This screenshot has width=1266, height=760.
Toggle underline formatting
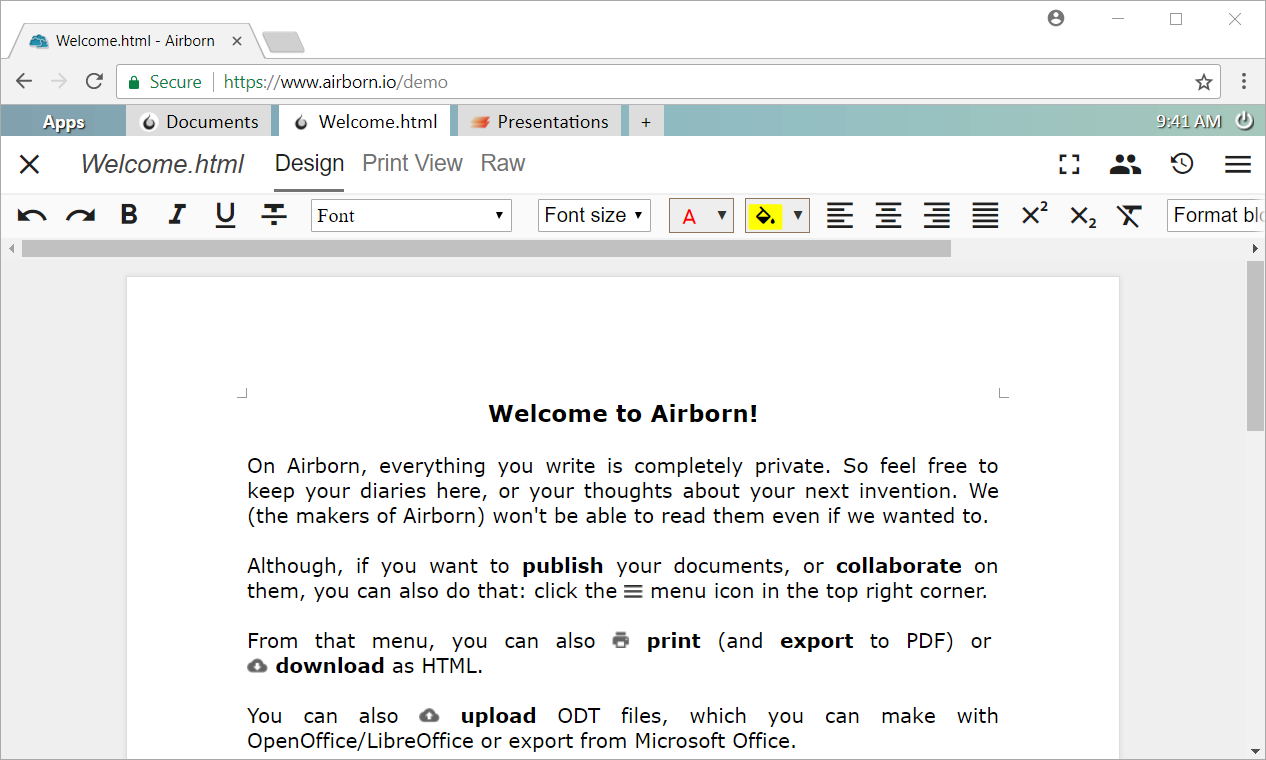pos(225,215)
